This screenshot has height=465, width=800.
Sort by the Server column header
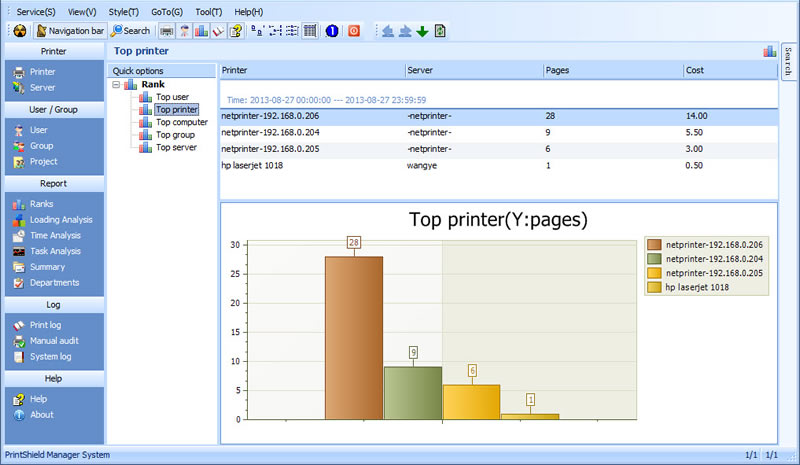tap(474, 70)
